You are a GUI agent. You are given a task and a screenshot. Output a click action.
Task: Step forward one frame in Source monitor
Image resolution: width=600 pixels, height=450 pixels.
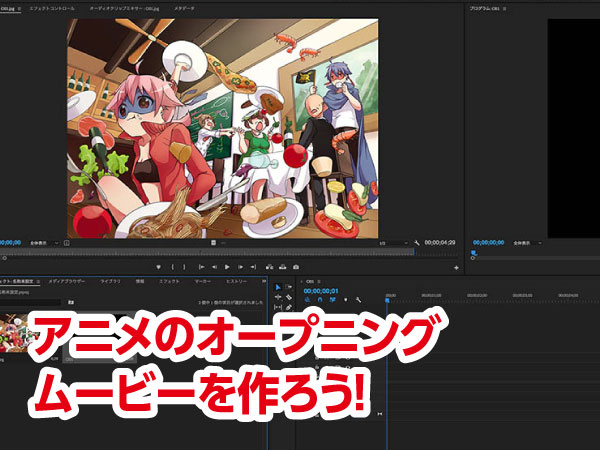[240, 267]
